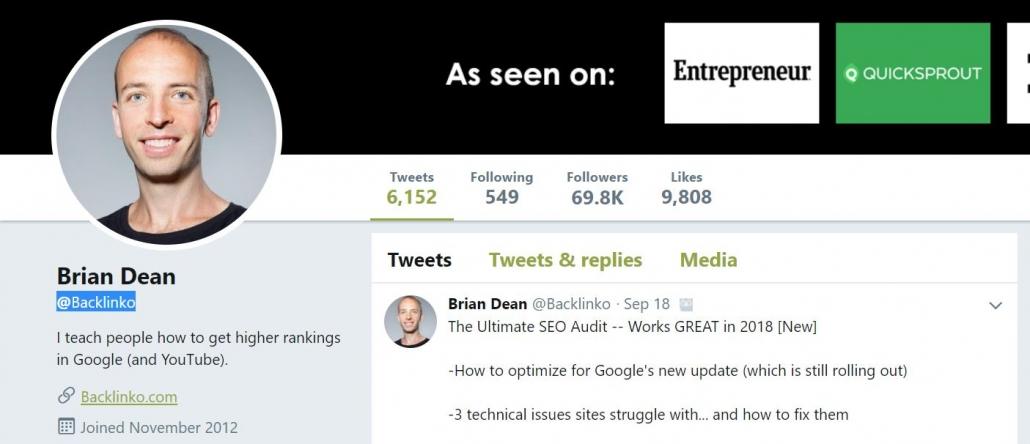1030x444 pixels.
Task: Expand the tweet options chevron menu
Action: tap(995, 305)
